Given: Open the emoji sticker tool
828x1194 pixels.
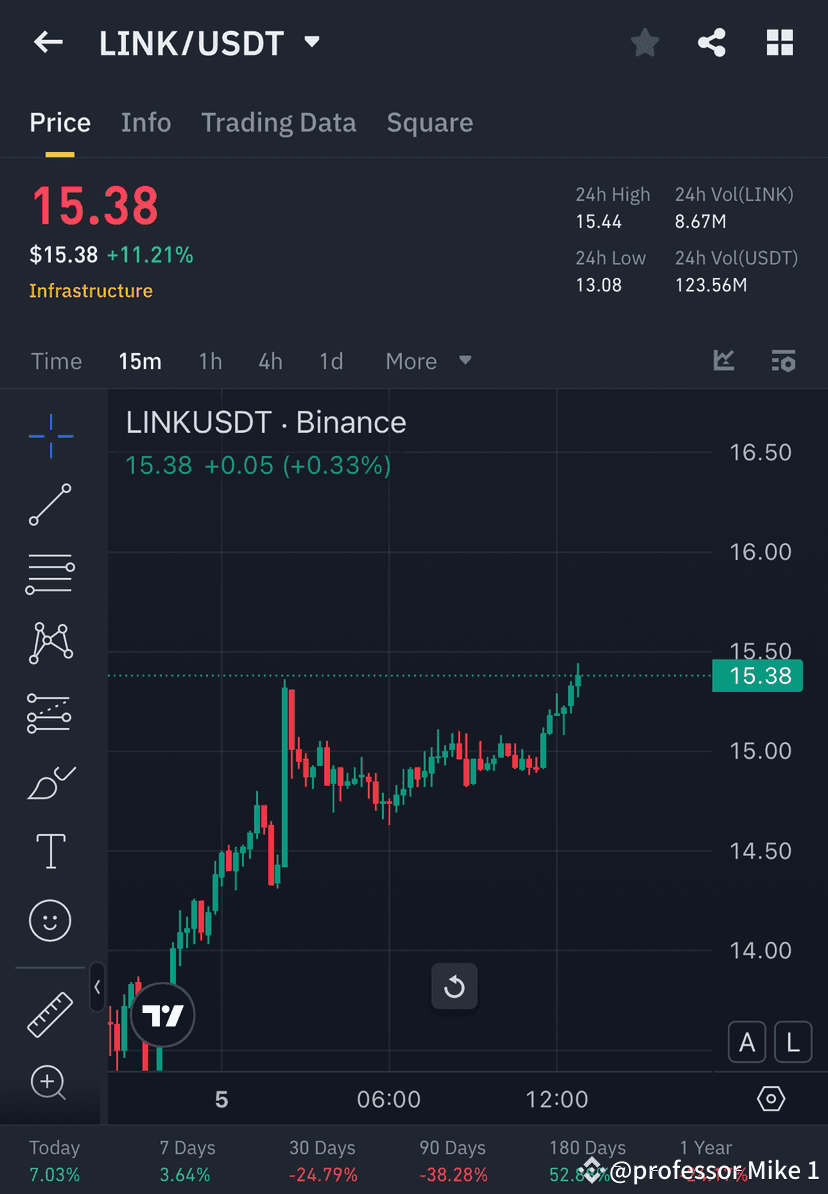Looking at the screenshot, I should click(50, 920).
